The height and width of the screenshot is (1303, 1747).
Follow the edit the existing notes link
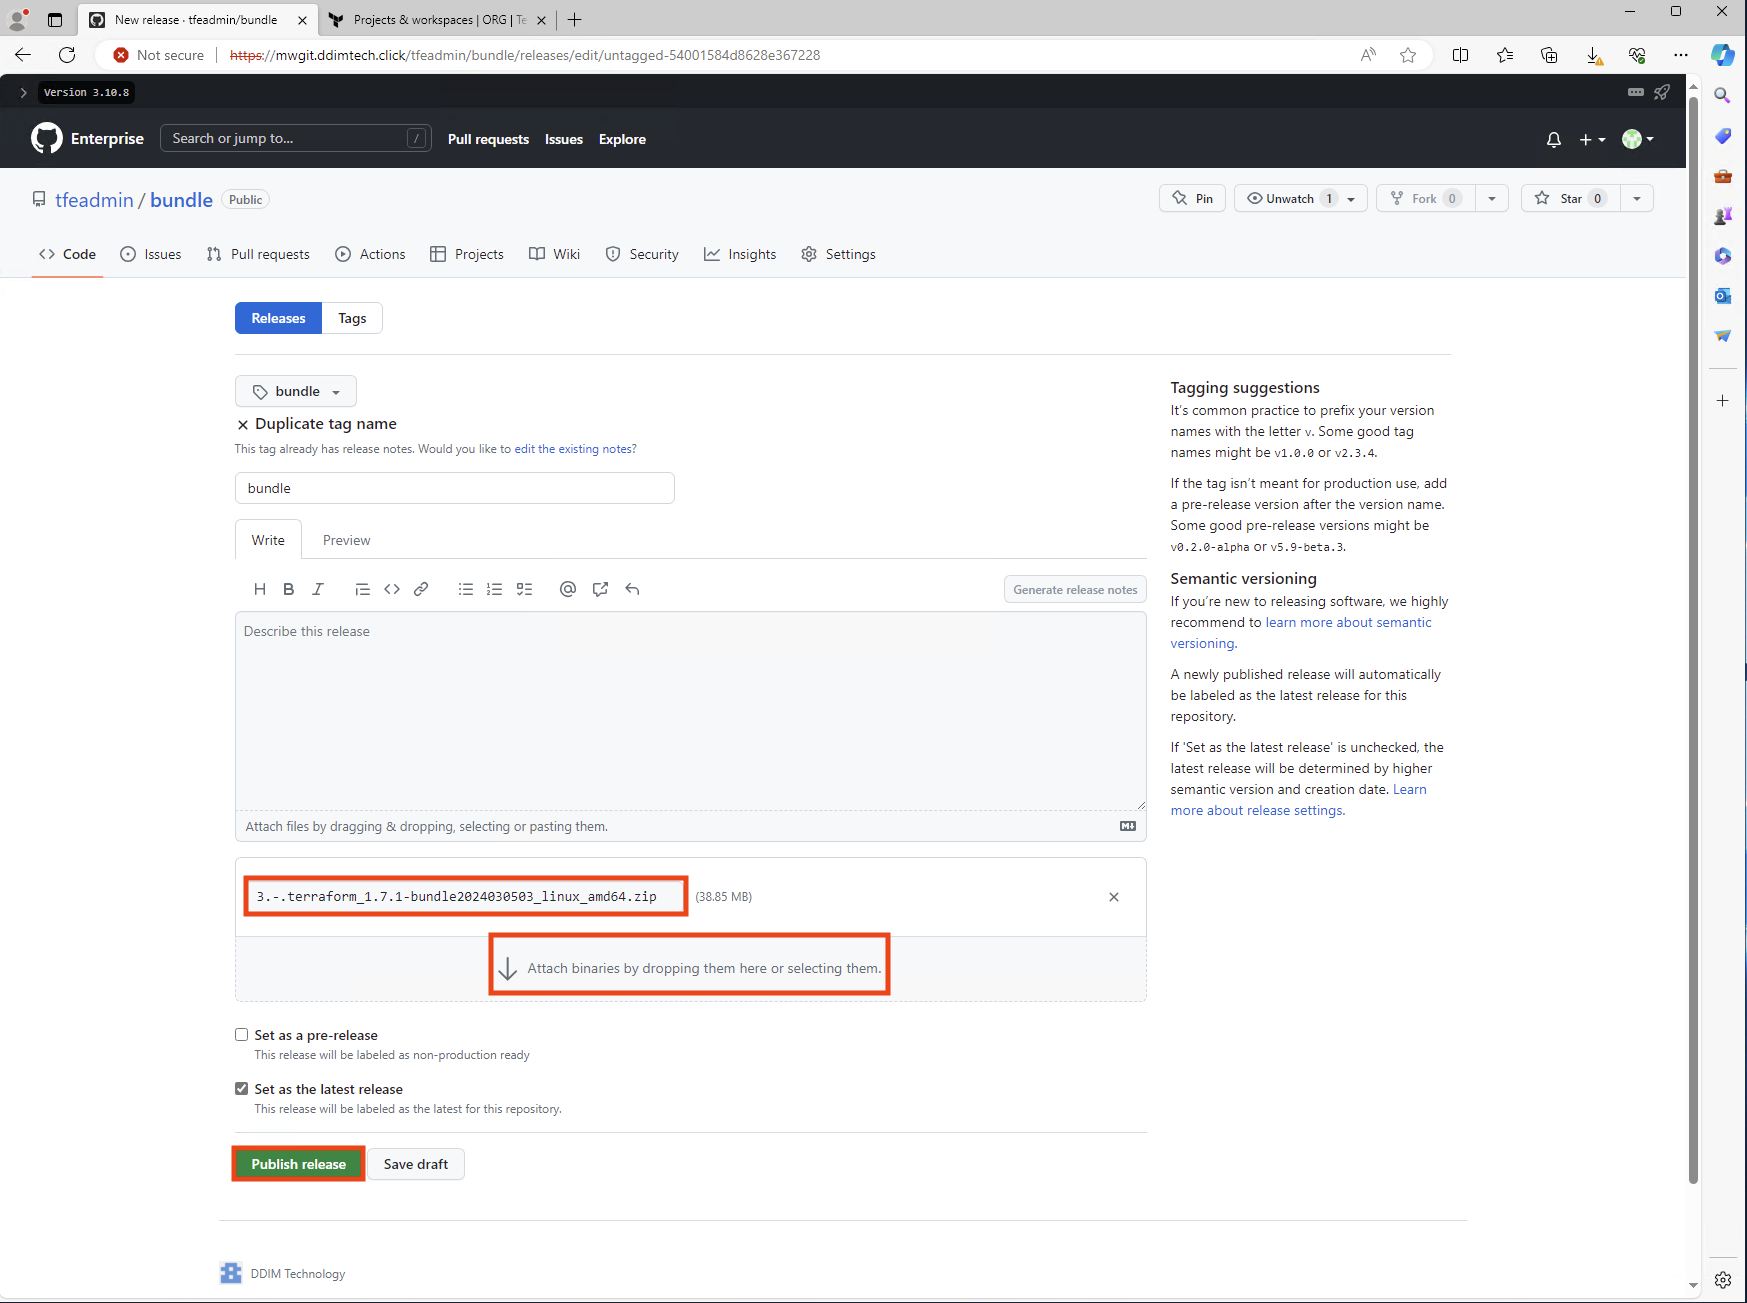click(573, 449)
